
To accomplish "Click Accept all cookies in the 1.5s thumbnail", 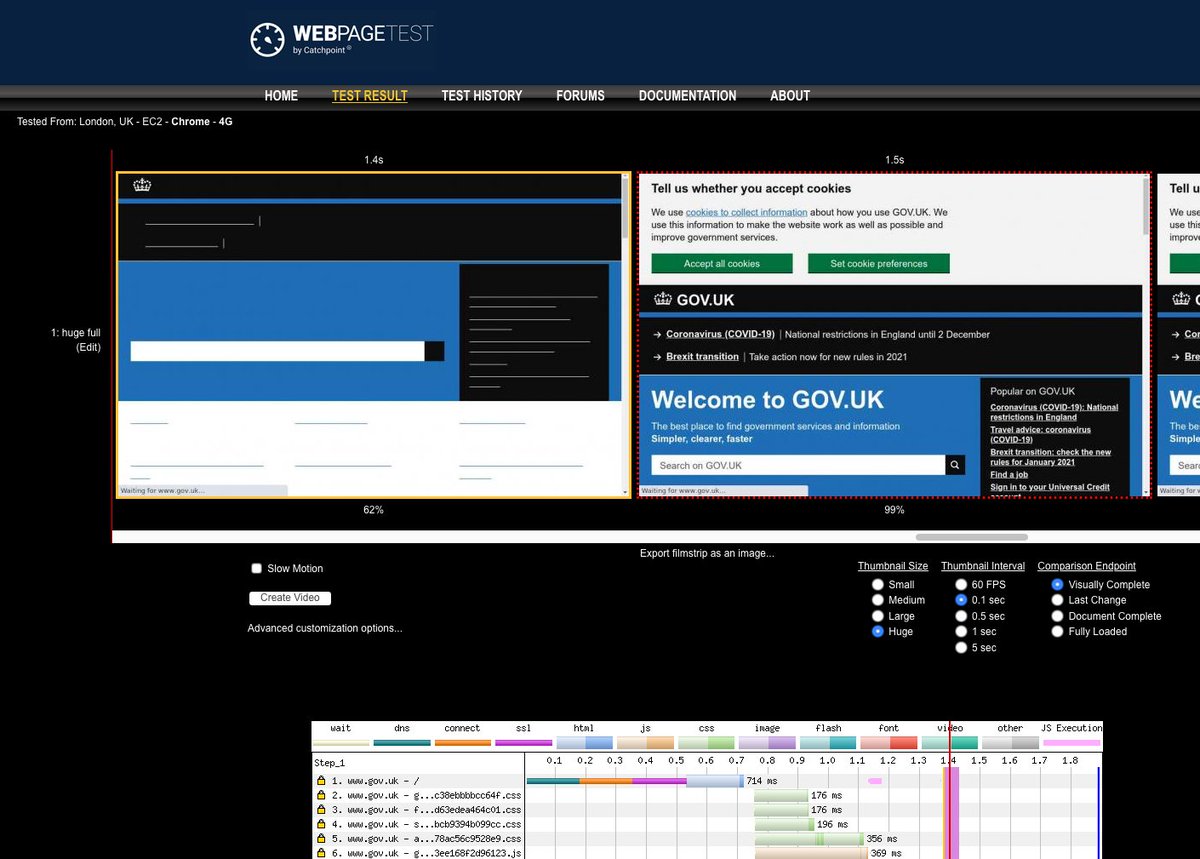I will click(722, 263).
